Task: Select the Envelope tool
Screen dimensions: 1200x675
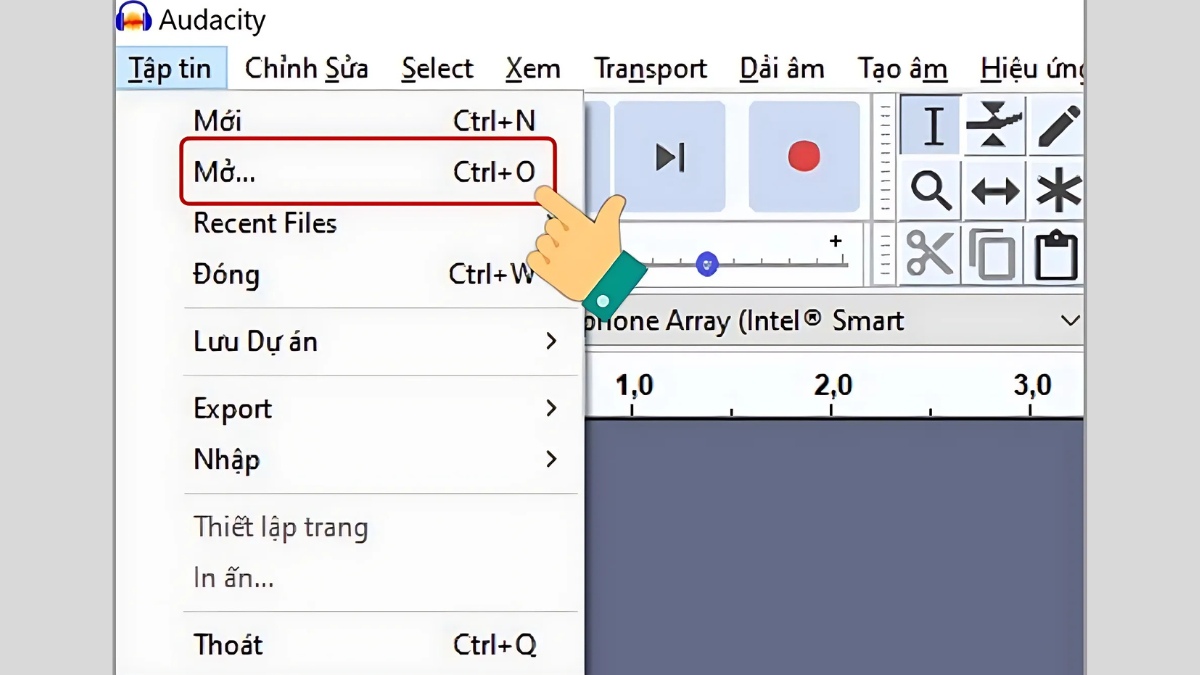Action: tap(995, 126)
